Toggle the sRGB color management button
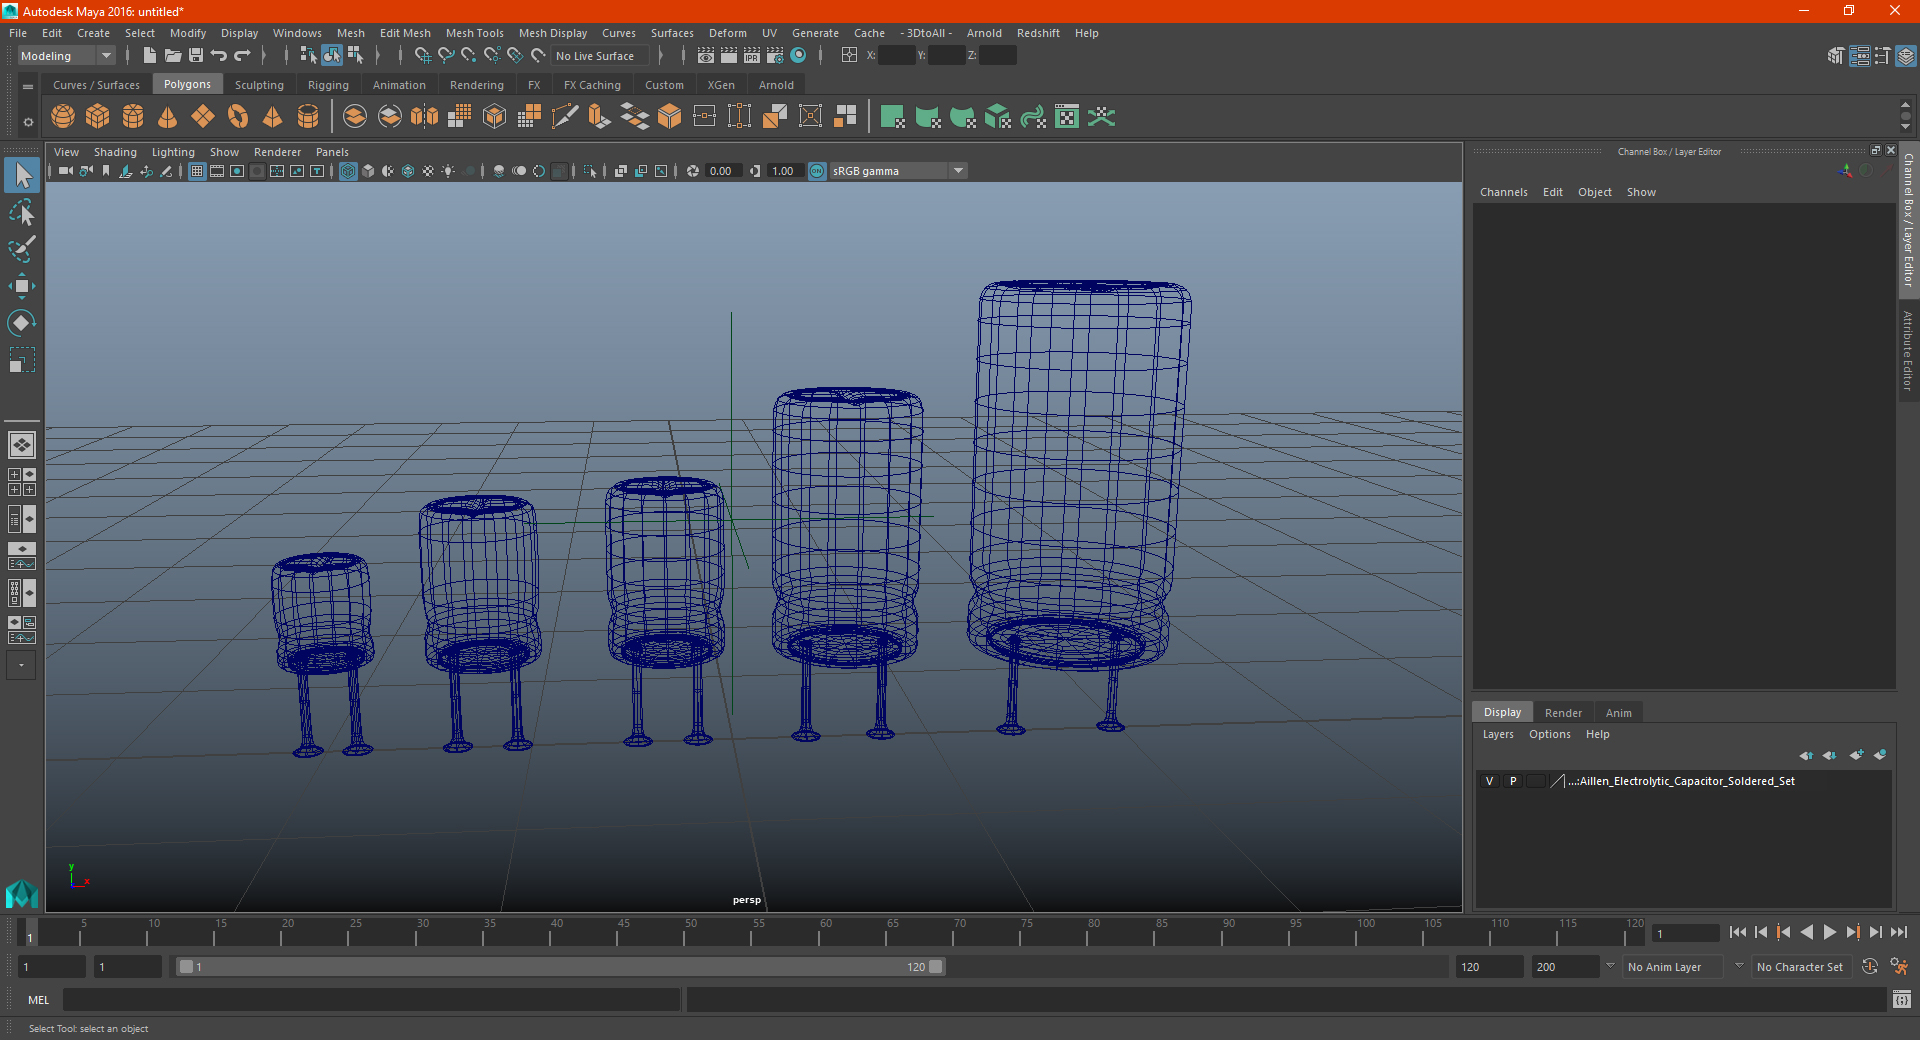1920x1040 pixels. pyautogui.click(x=818, y=171)
